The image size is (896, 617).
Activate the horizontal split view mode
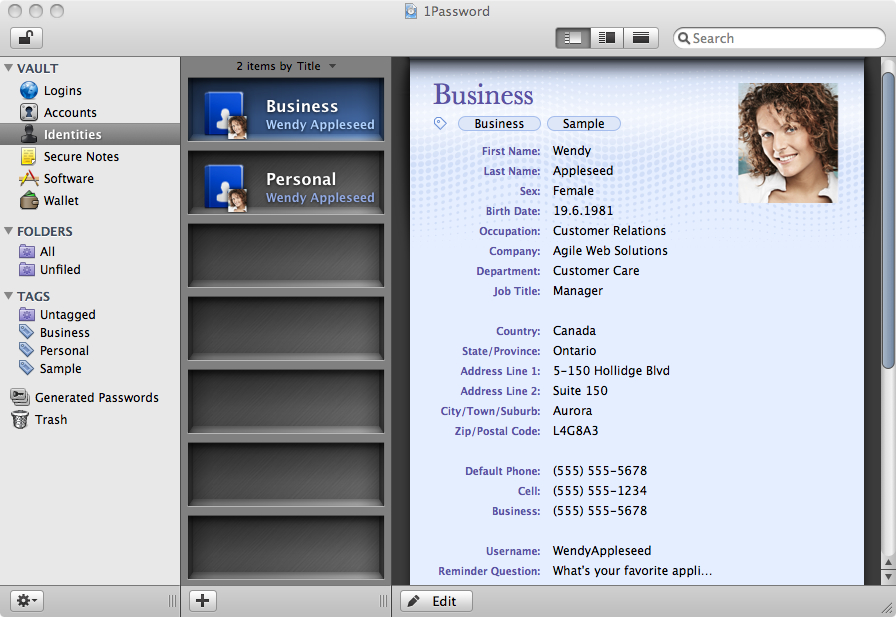tap(640, 37)
